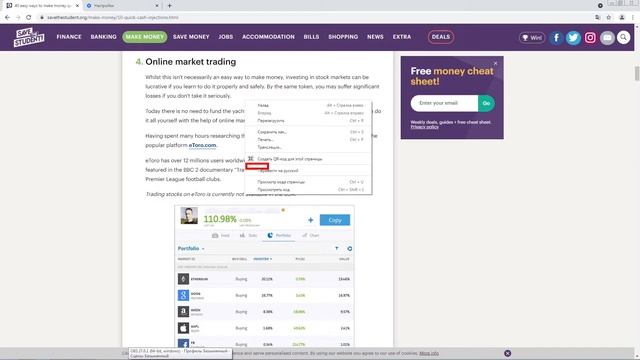Open the SAVE MONEY navigation menu
The width and height of the screenshot is (640, 360).
[x=191, y=37]
